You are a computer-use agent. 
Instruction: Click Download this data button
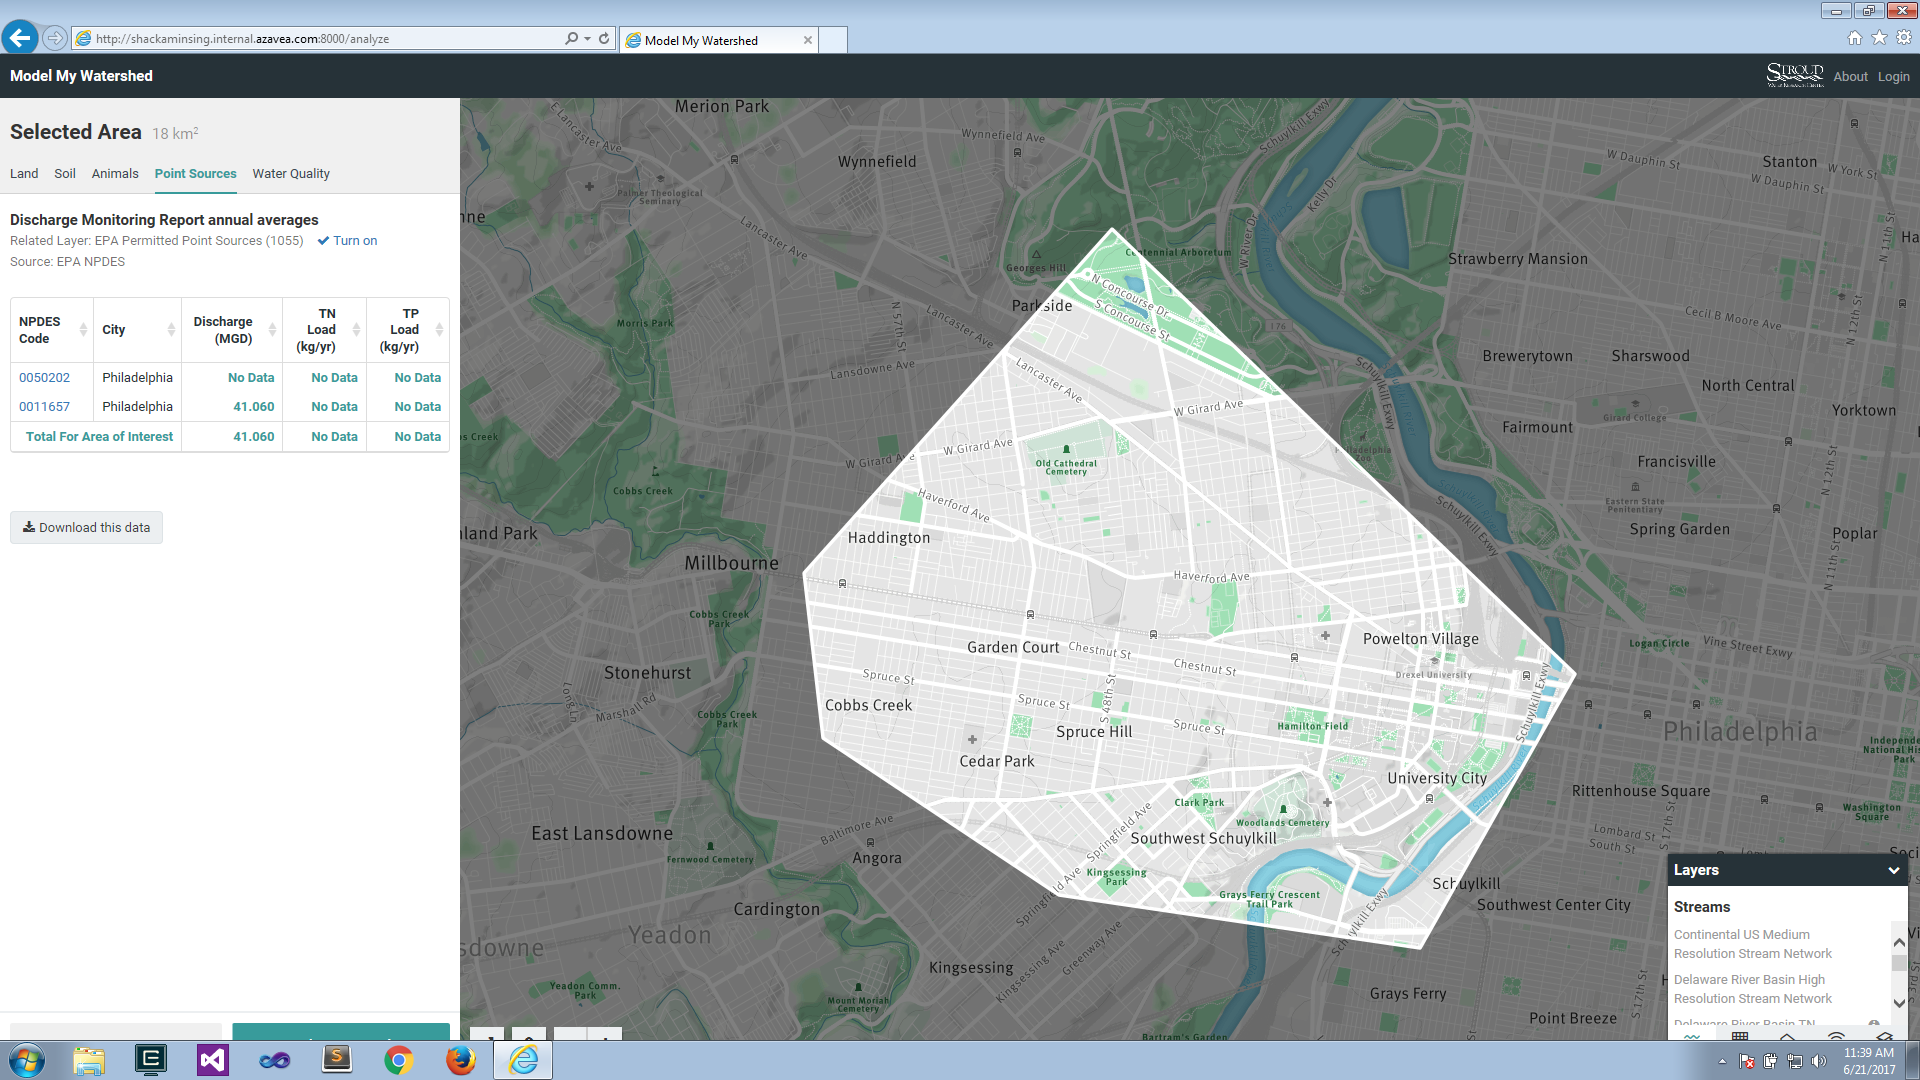coord(86,528)
